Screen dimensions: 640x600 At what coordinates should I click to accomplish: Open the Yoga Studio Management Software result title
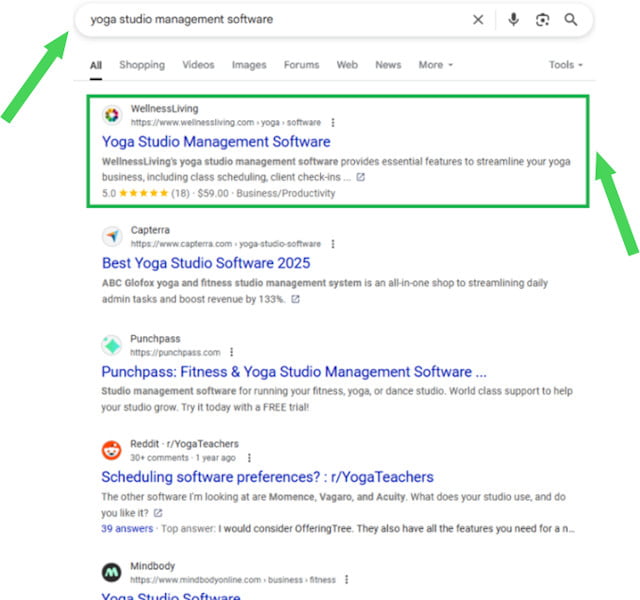coord(216,142)
